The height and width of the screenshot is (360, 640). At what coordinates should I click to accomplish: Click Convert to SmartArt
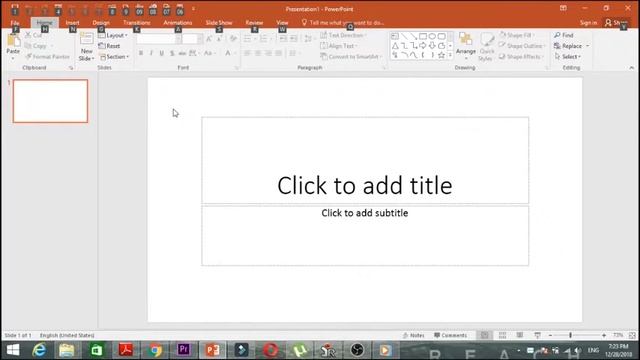(x=350, y=57)
